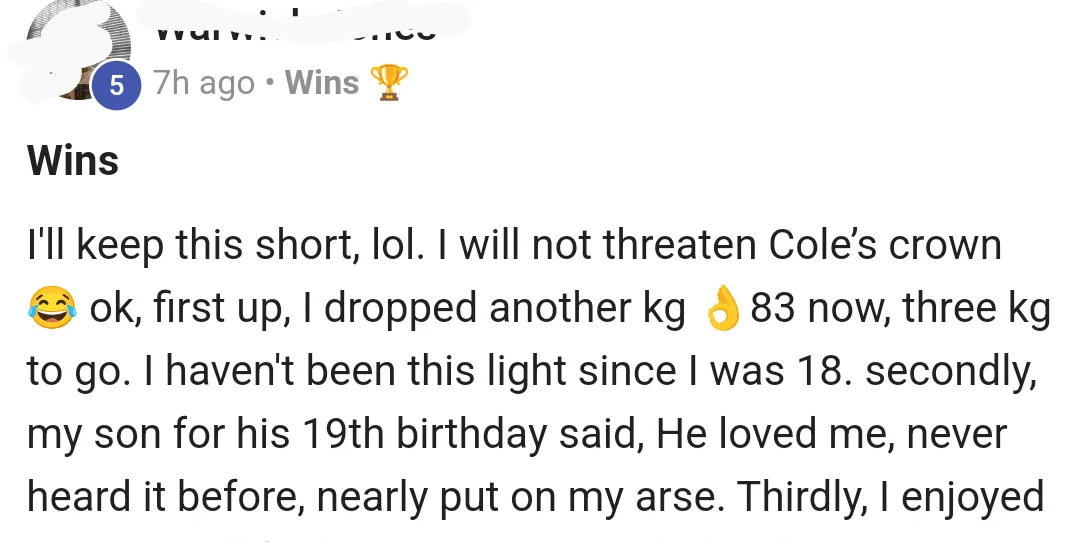
Task: Open the bold Wins post title
Action: [x=73, y=160]
